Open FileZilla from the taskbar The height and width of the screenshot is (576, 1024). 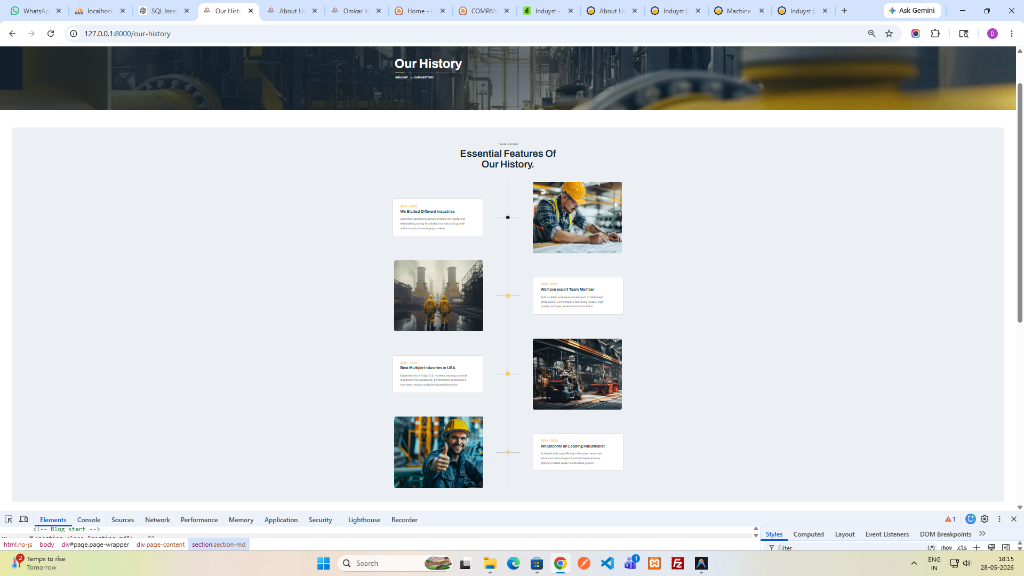coord(678,563)
